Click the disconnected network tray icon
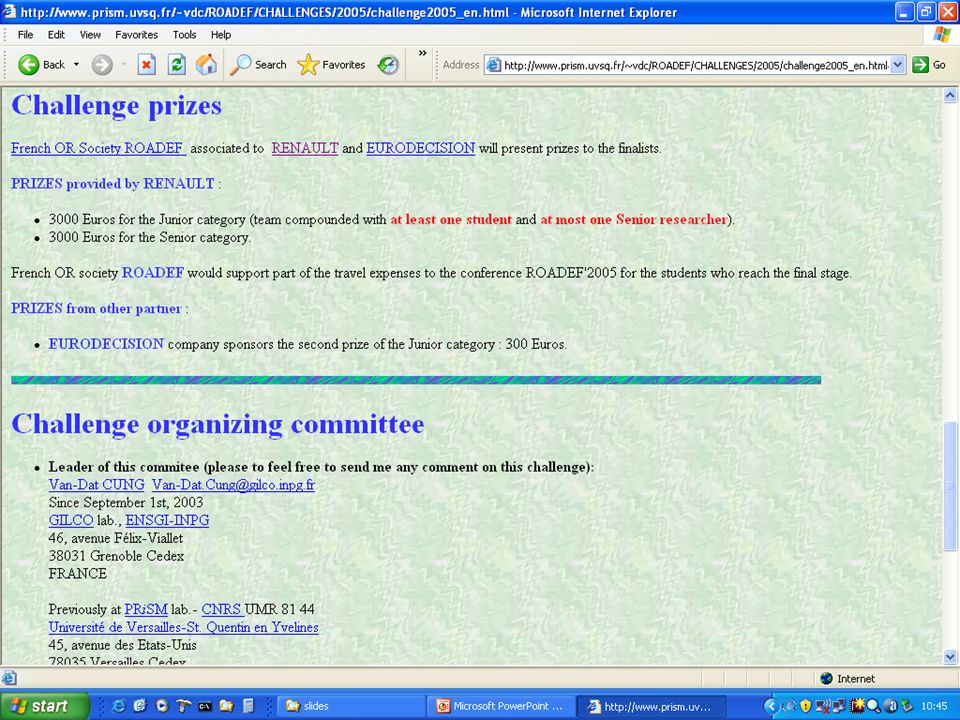This screenshot has height=720, width=960. 822,706
